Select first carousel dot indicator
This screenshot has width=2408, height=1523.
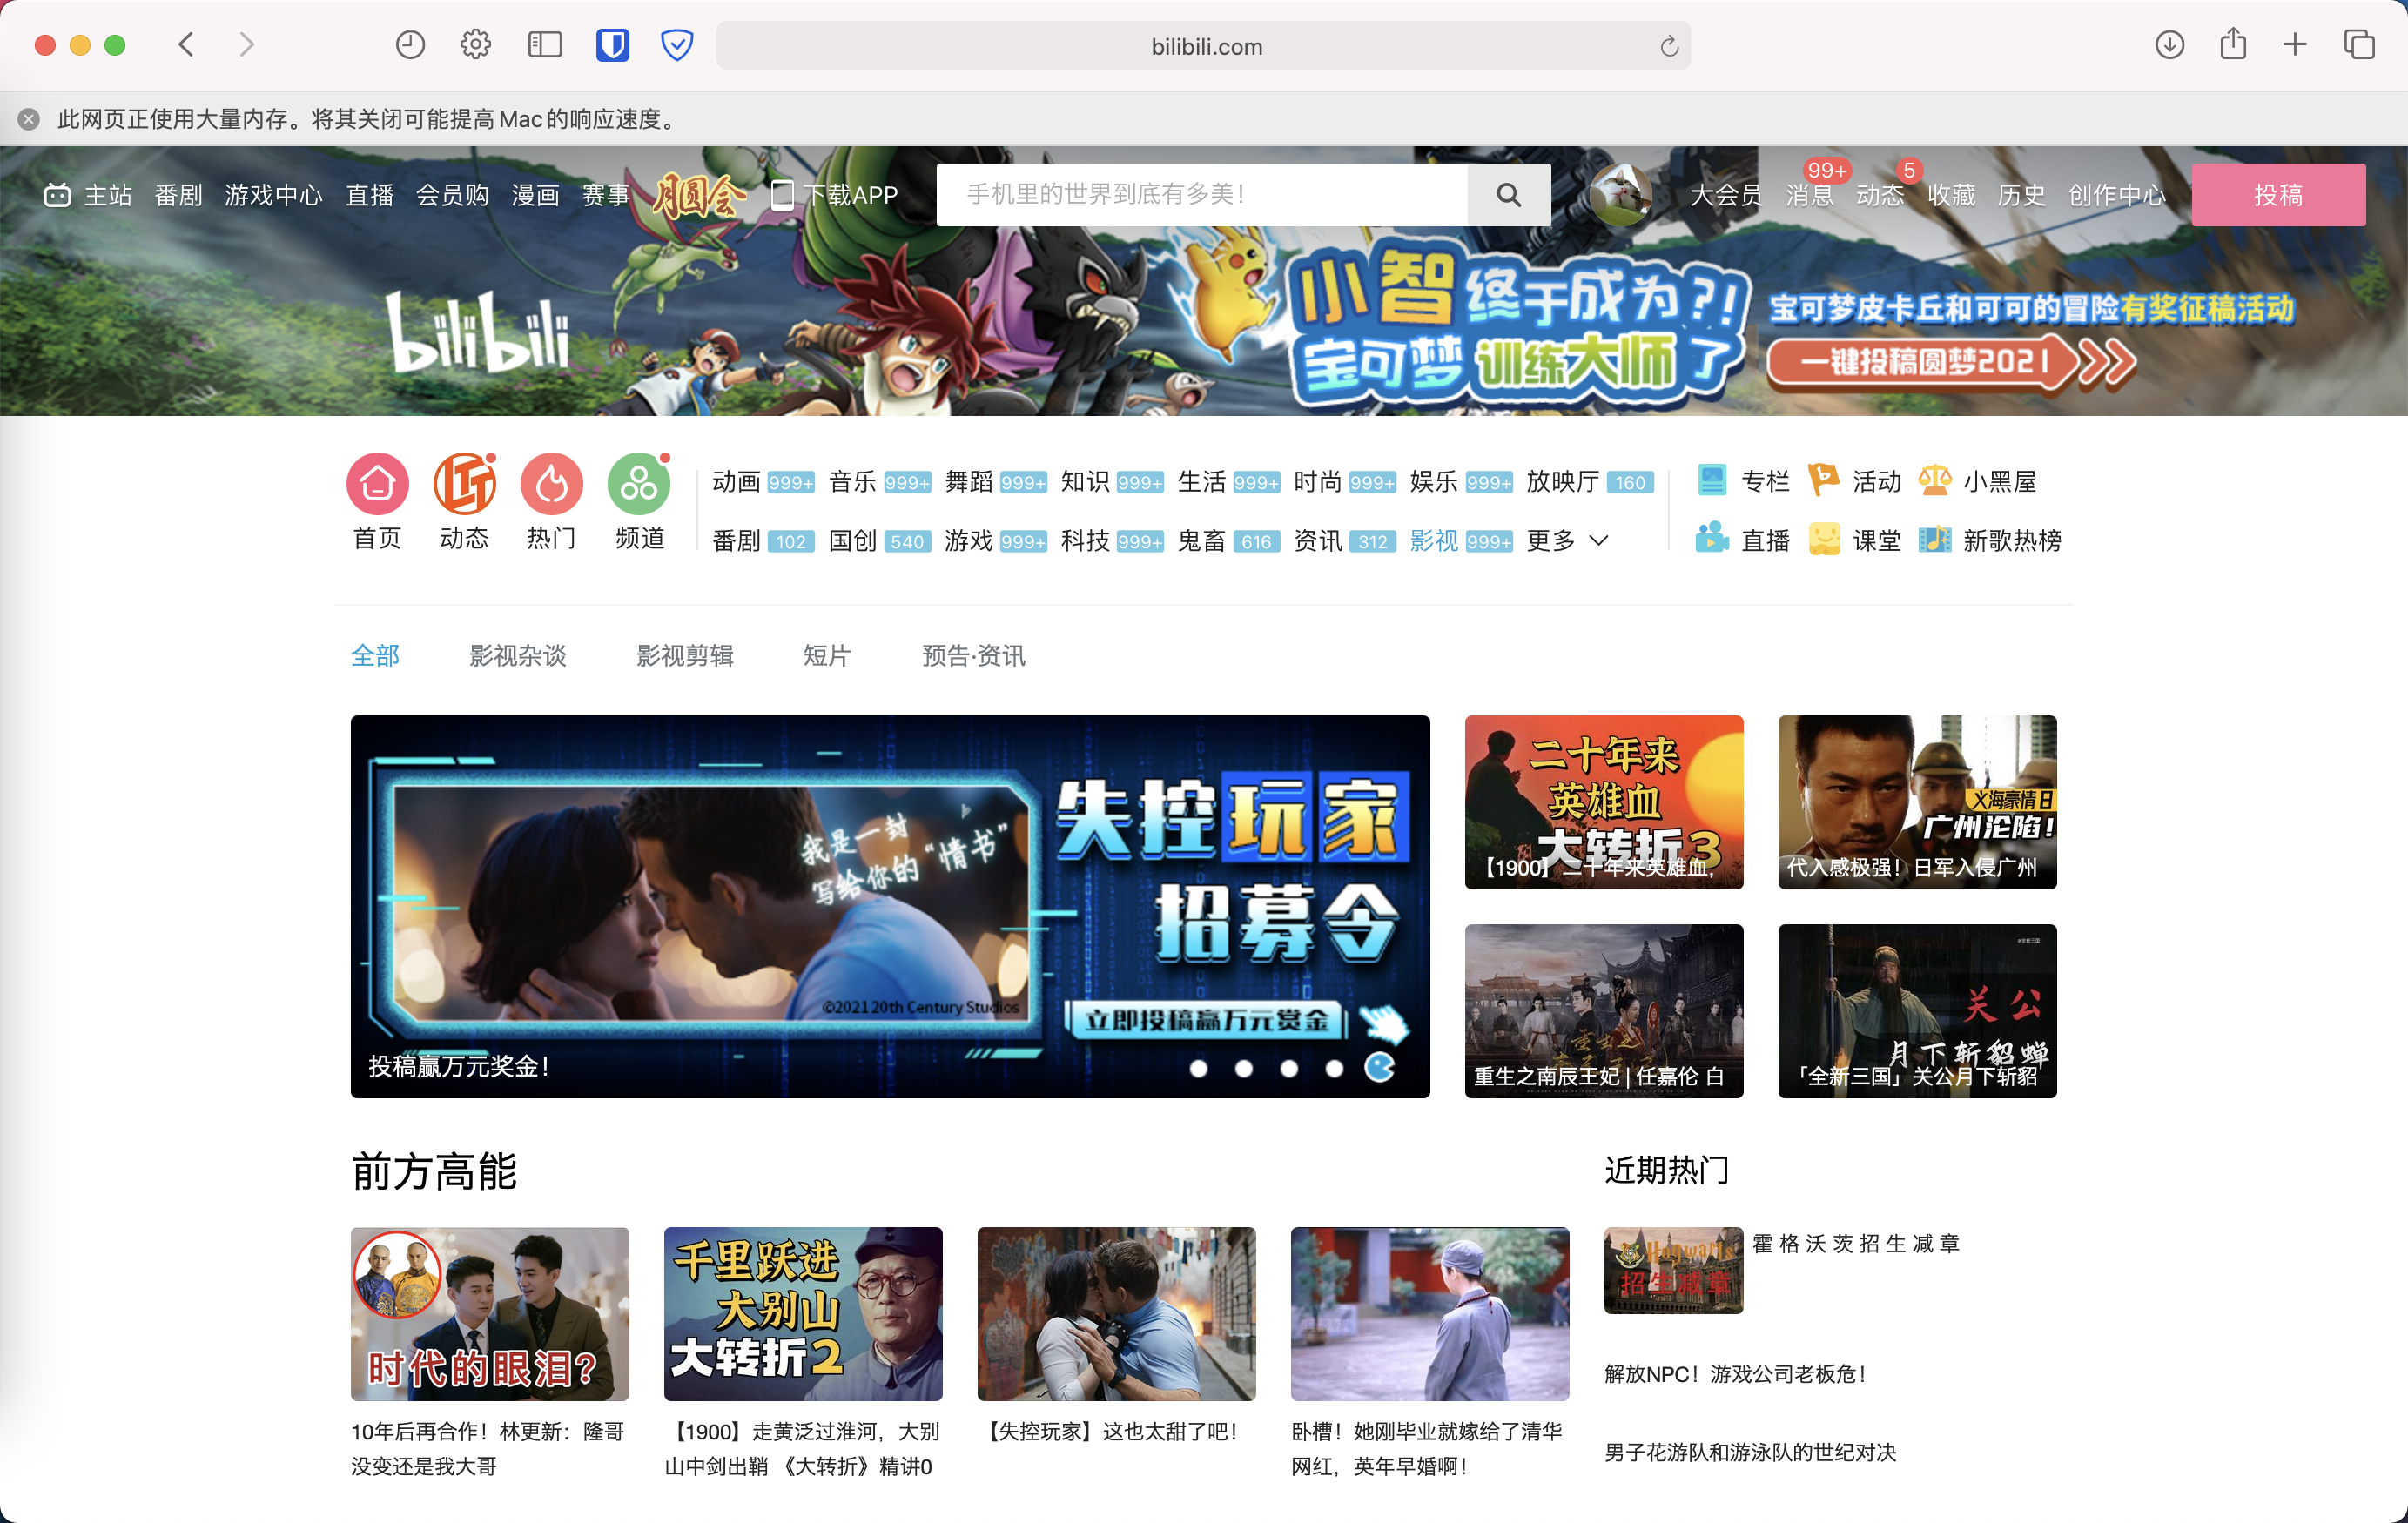click(1199, 1068)
